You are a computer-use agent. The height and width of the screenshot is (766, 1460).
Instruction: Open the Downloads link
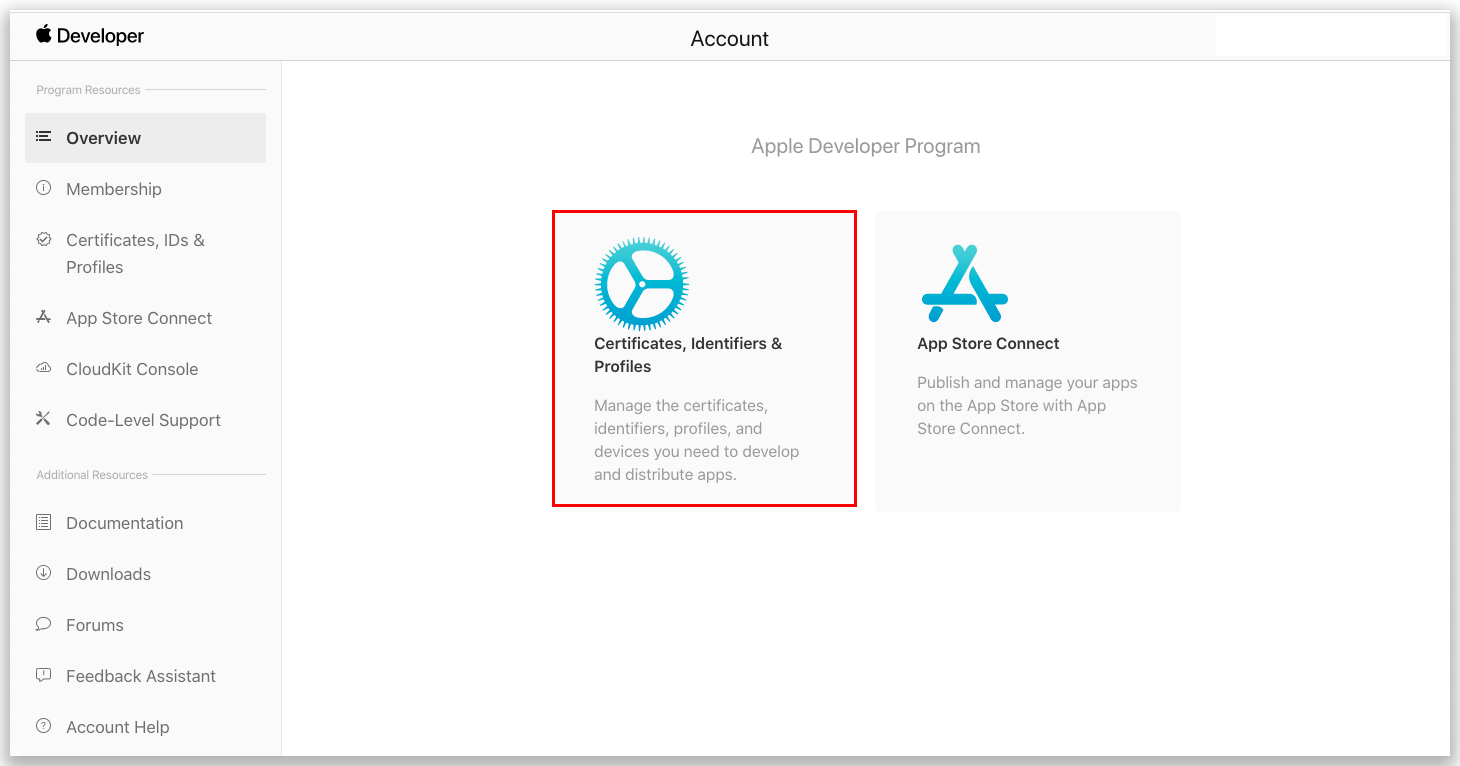108,574
